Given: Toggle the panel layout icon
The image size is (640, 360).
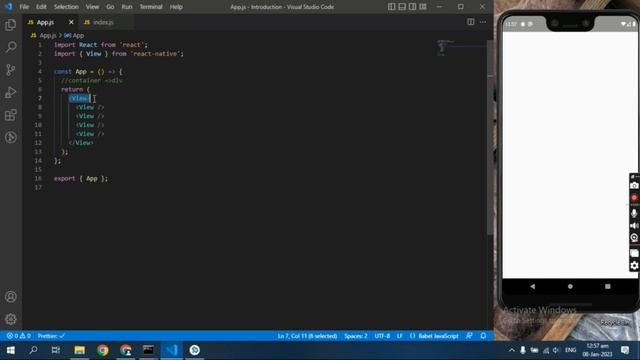Looking at the screenshot, I should [x=402, y=7].
